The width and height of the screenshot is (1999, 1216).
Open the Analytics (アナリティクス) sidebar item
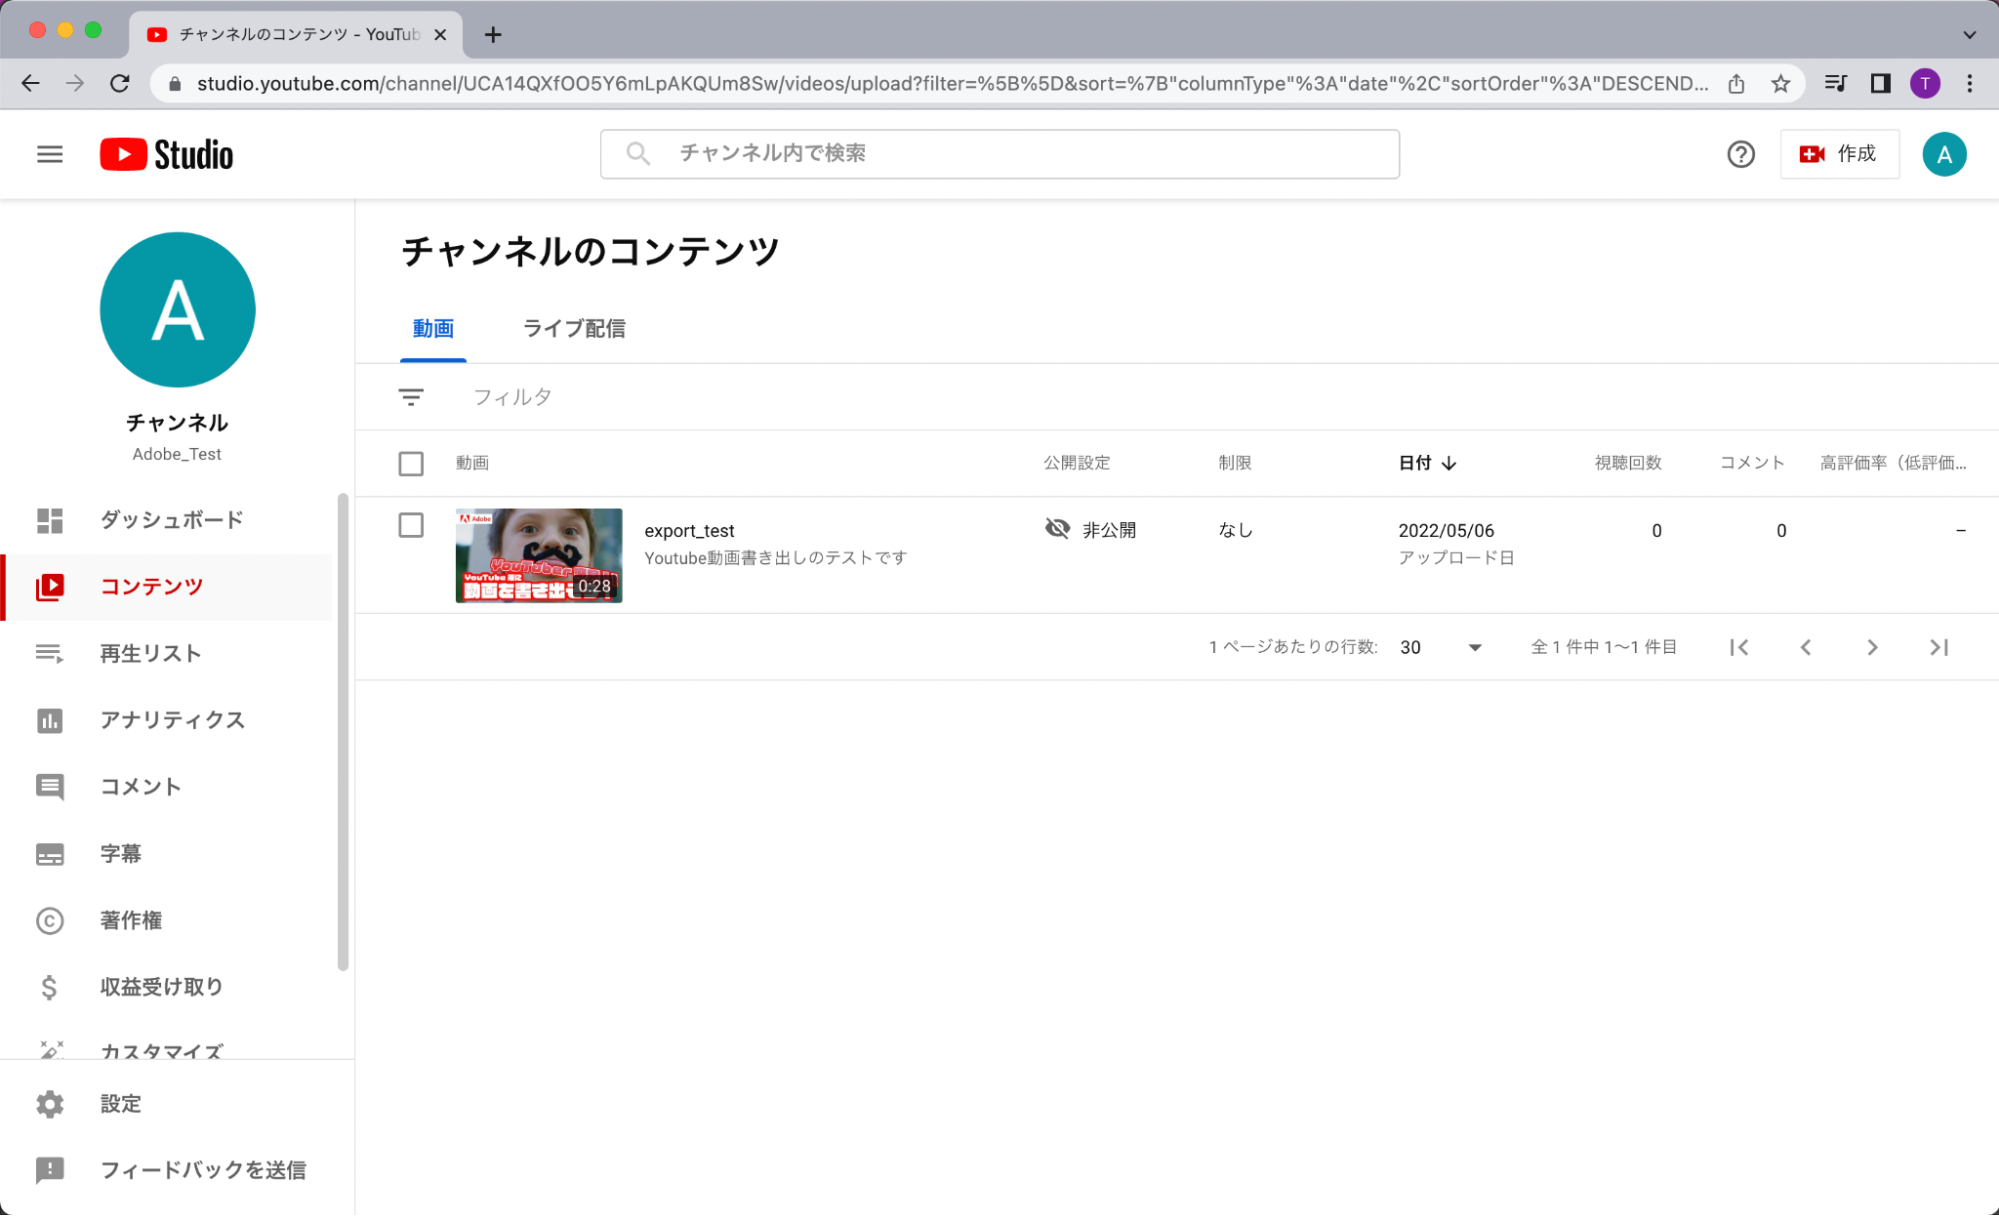[x=171, y=720]
